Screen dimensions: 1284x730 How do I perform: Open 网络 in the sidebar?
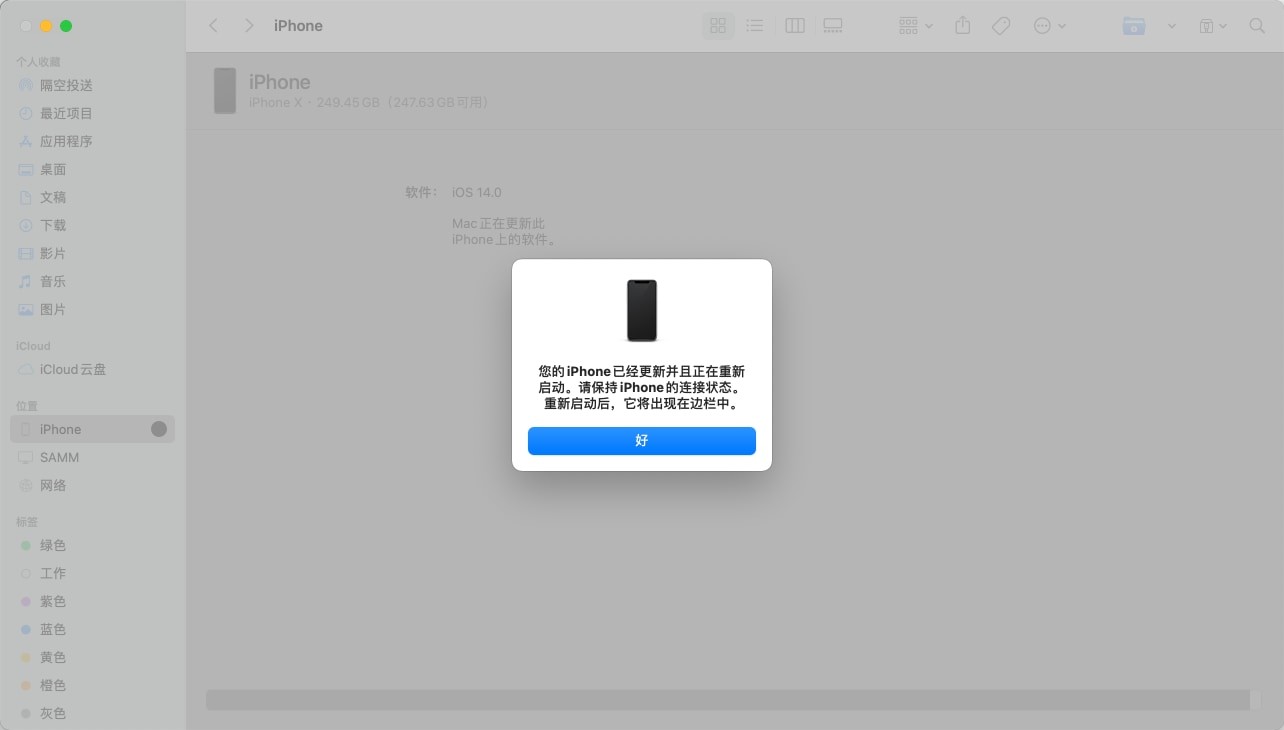(92, 486)
